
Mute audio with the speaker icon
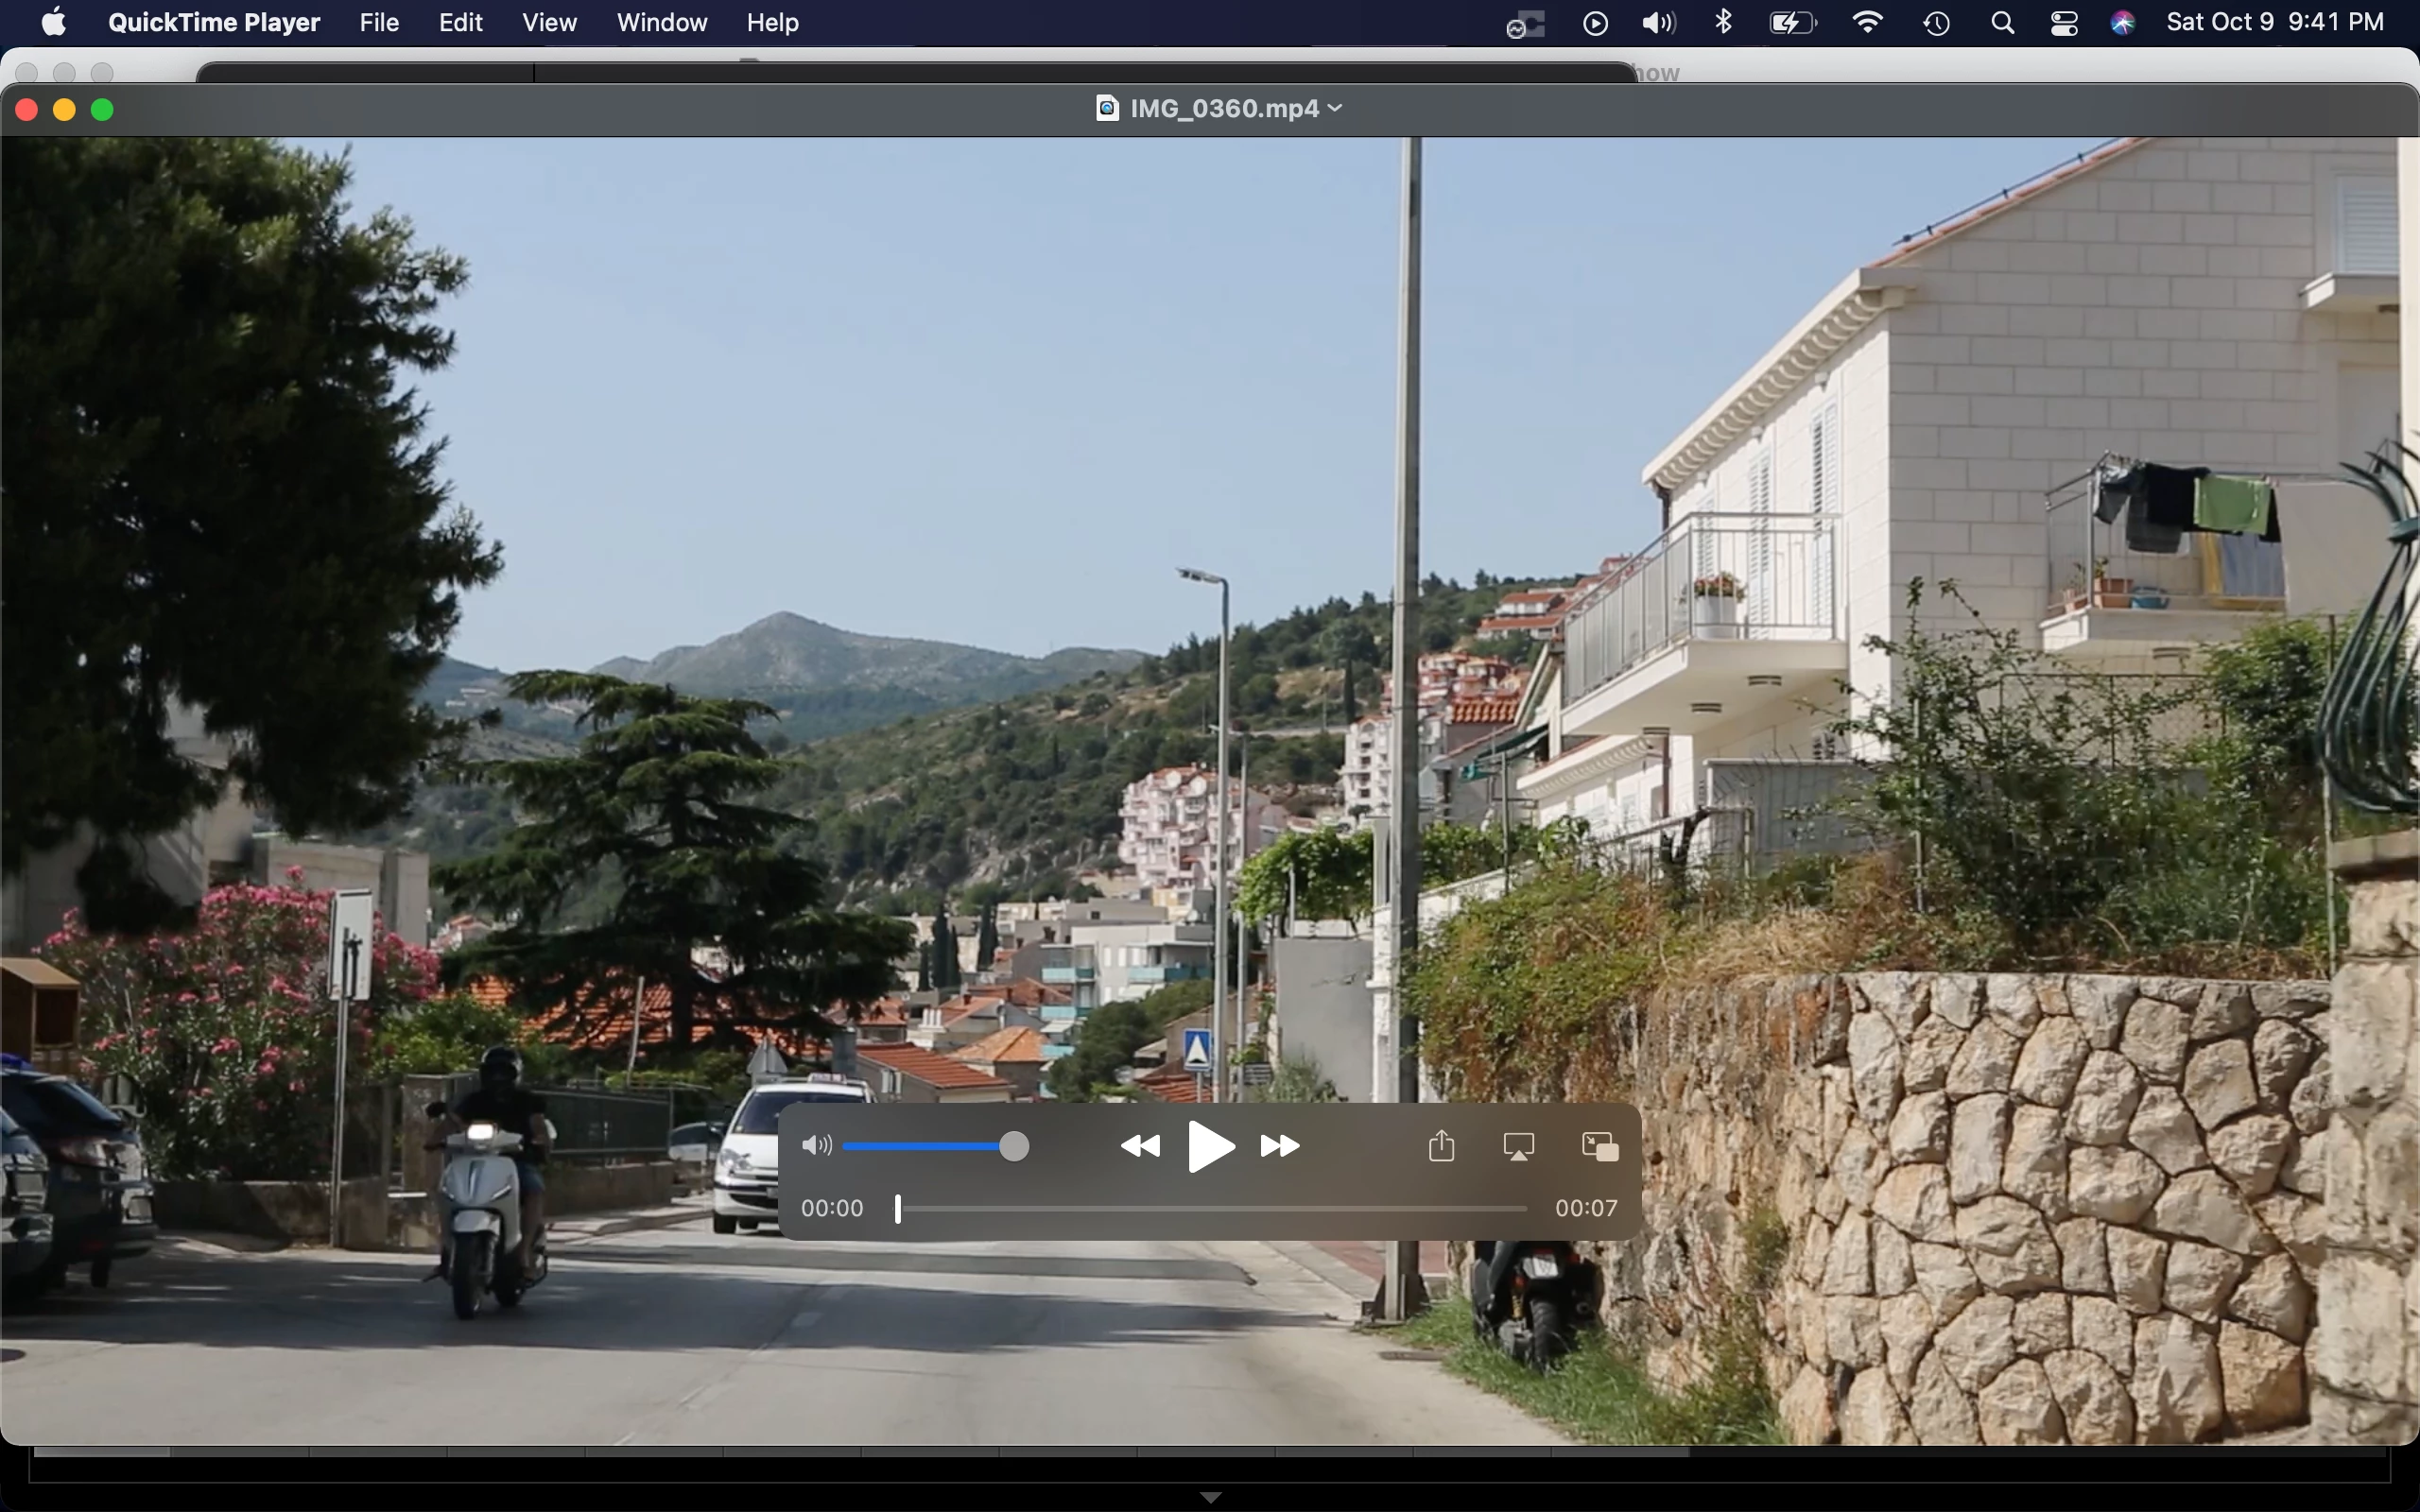[x=816, y=1146]
